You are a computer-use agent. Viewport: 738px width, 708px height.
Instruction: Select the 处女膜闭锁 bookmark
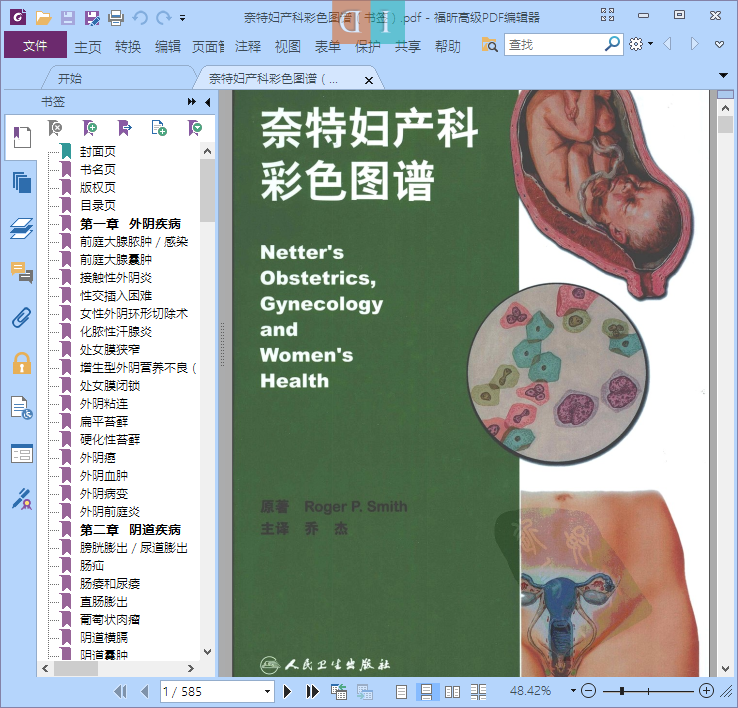pos(110,386)
